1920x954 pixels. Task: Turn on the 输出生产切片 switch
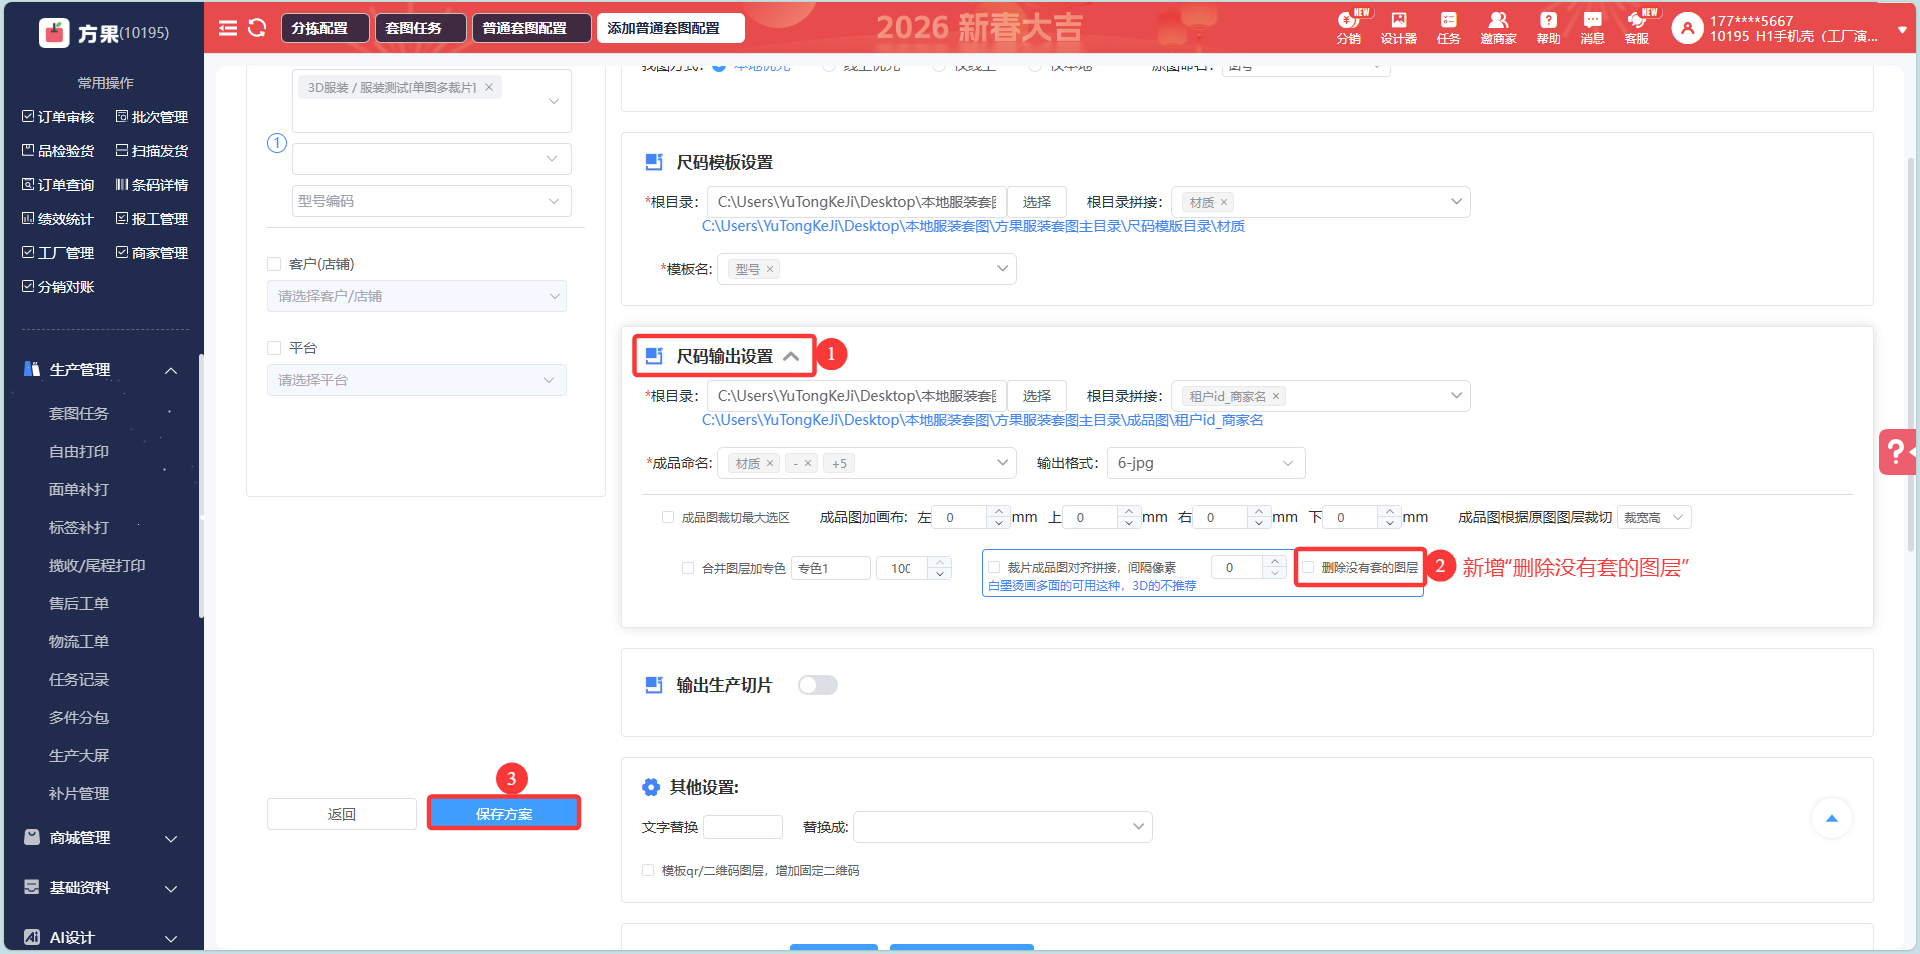(x=817, y=685)
